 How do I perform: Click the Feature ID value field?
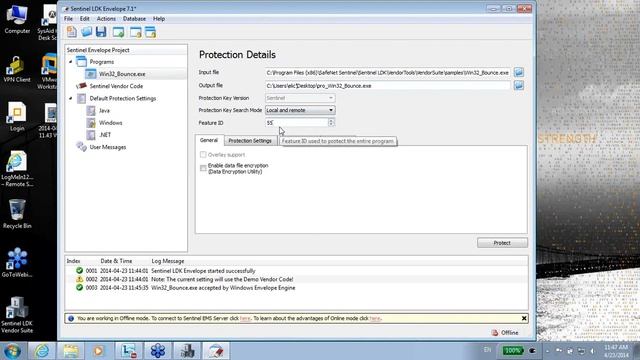[297, 122]
